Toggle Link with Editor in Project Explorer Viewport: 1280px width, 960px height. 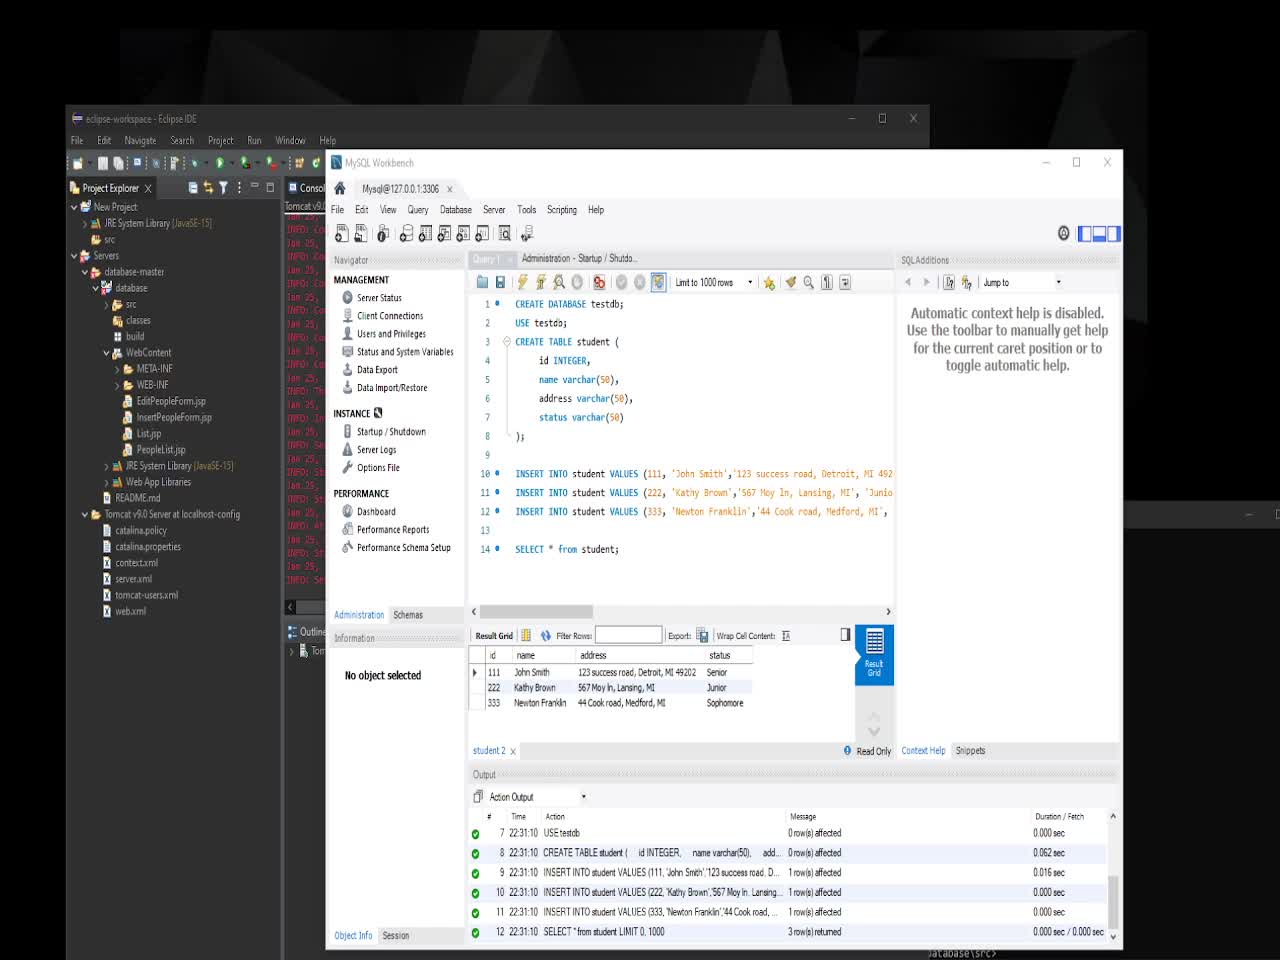click(209, 188)
